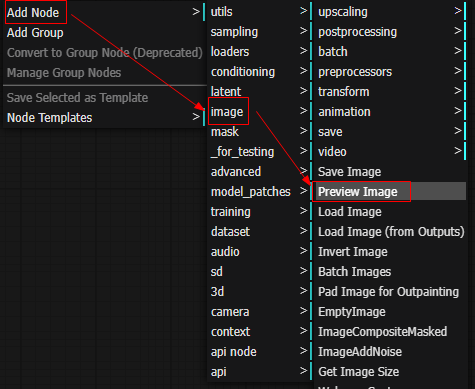Open the image category
475x389 pixels.
[x=260, y=112]
